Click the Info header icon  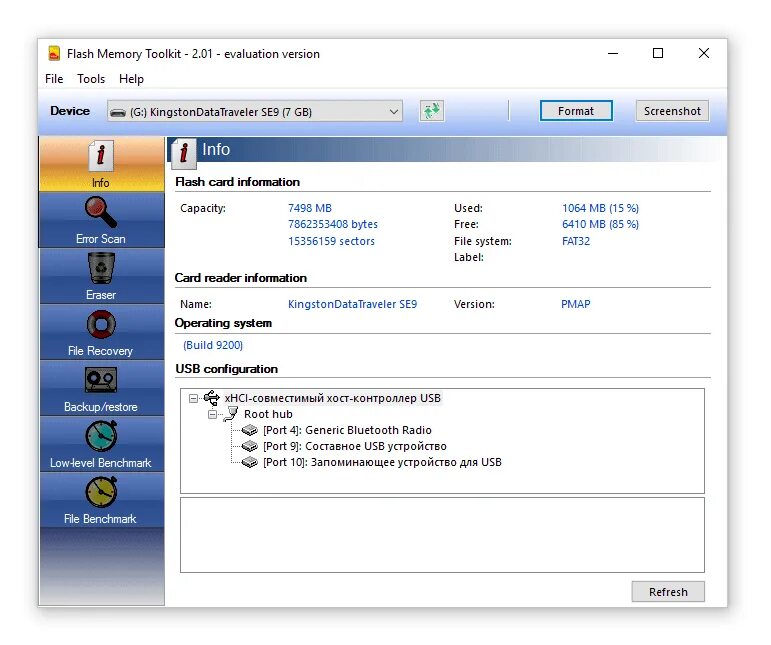pyautogui.click(x=183, y=152)
